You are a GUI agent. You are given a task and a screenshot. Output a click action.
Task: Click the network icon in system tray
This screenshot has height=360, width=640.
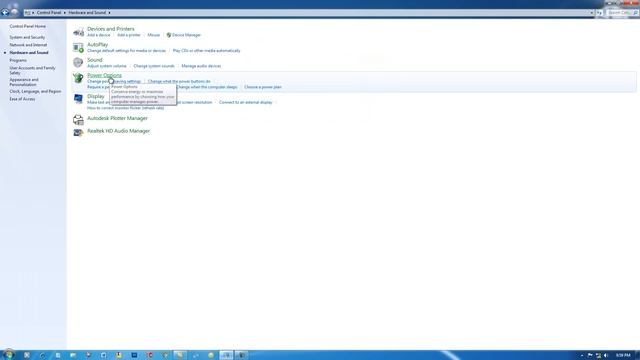[598, 356]
